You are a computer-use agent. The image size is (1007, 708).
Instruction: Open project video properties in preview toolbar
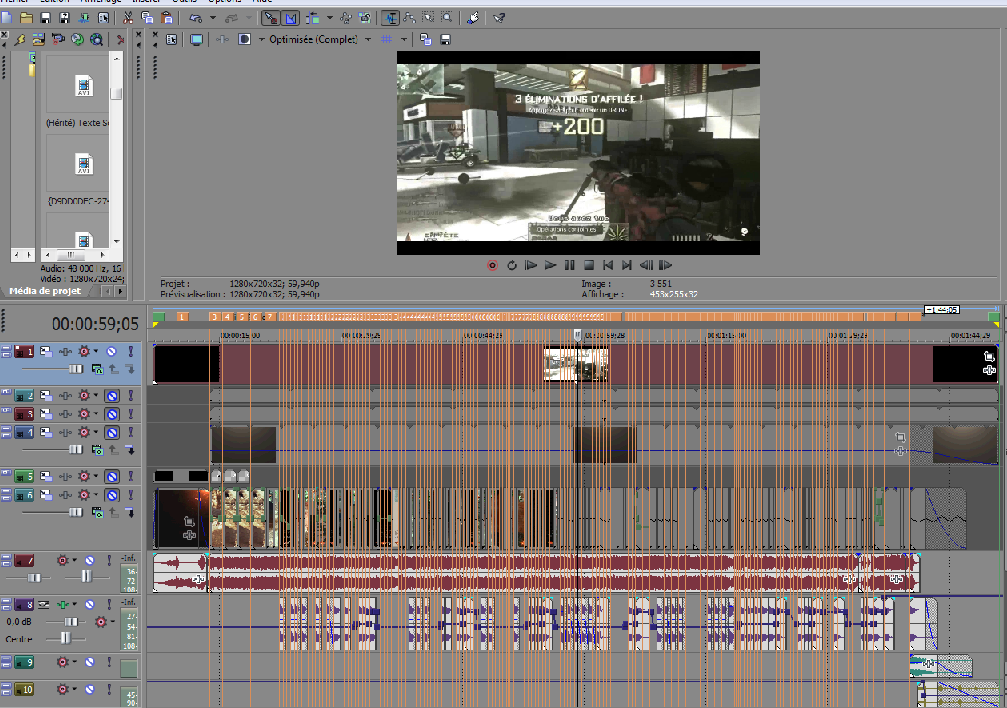pyautogui.click(x=171, y=40)
